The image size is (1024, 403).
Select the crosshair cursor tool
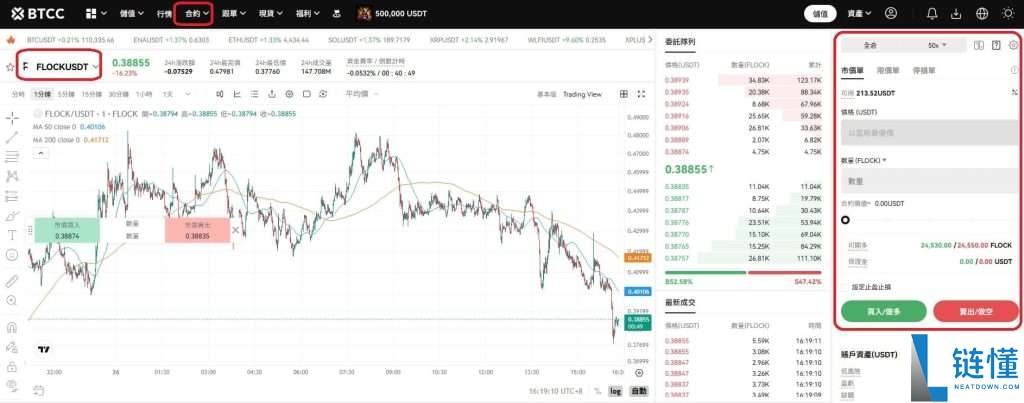[x=12, y=118]
